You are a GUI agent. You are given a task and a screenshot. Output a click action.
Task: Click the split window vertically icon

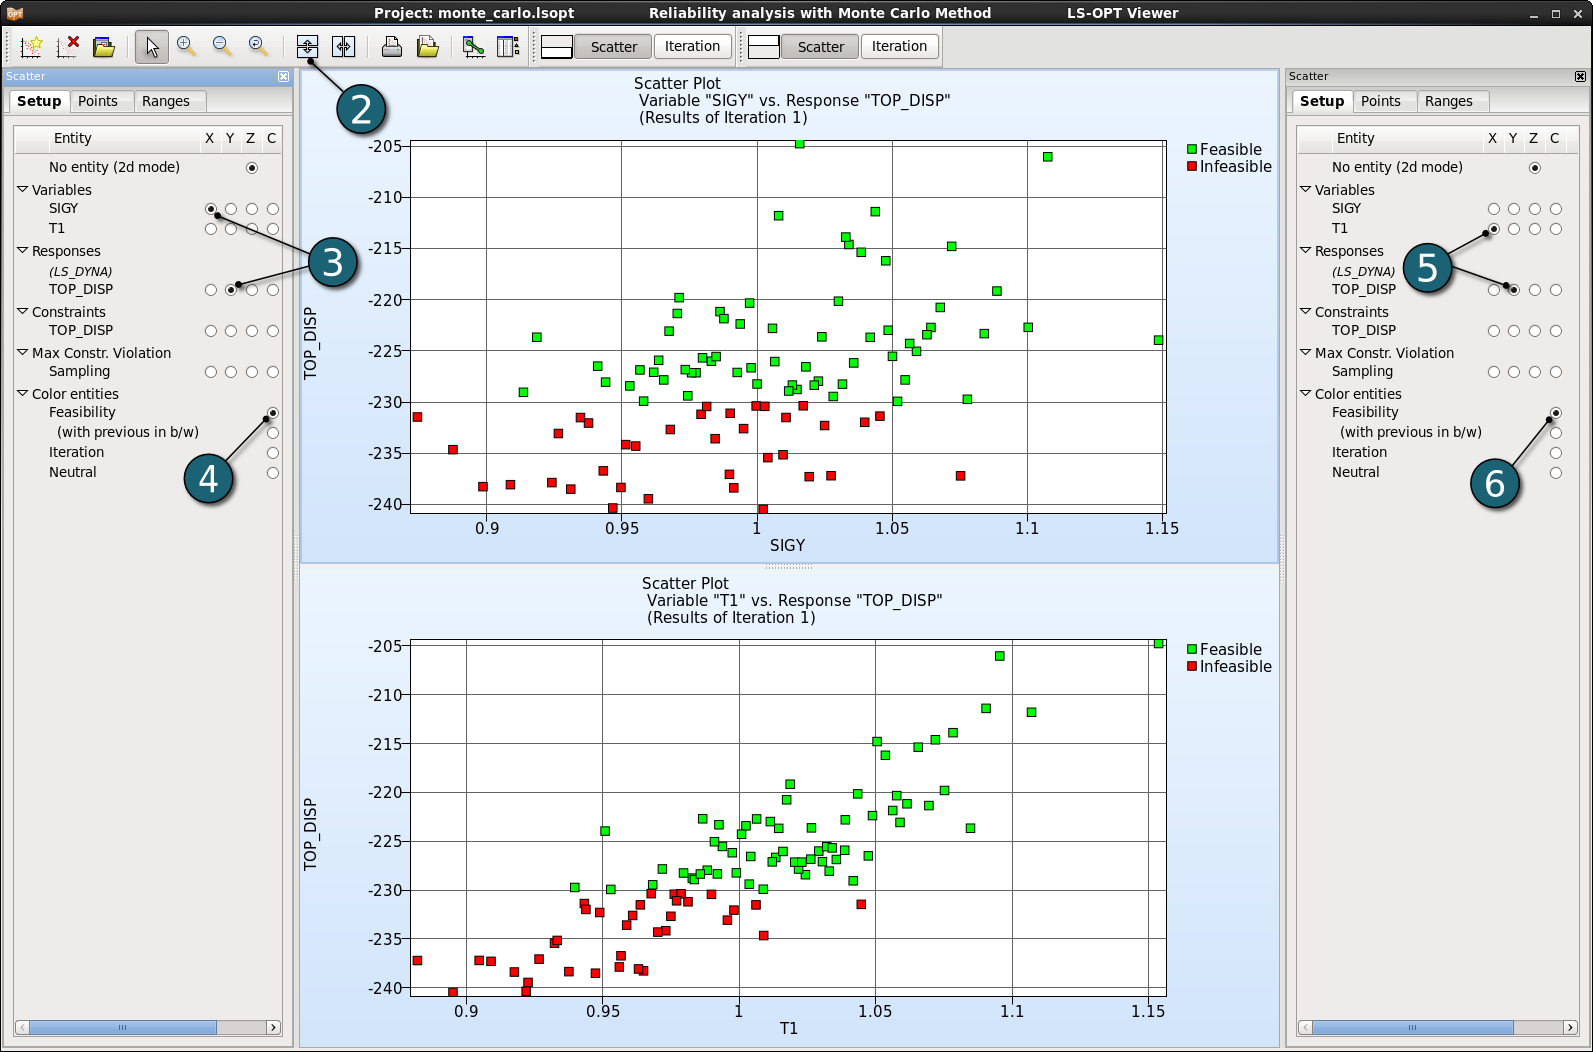[x=307, y=46]
